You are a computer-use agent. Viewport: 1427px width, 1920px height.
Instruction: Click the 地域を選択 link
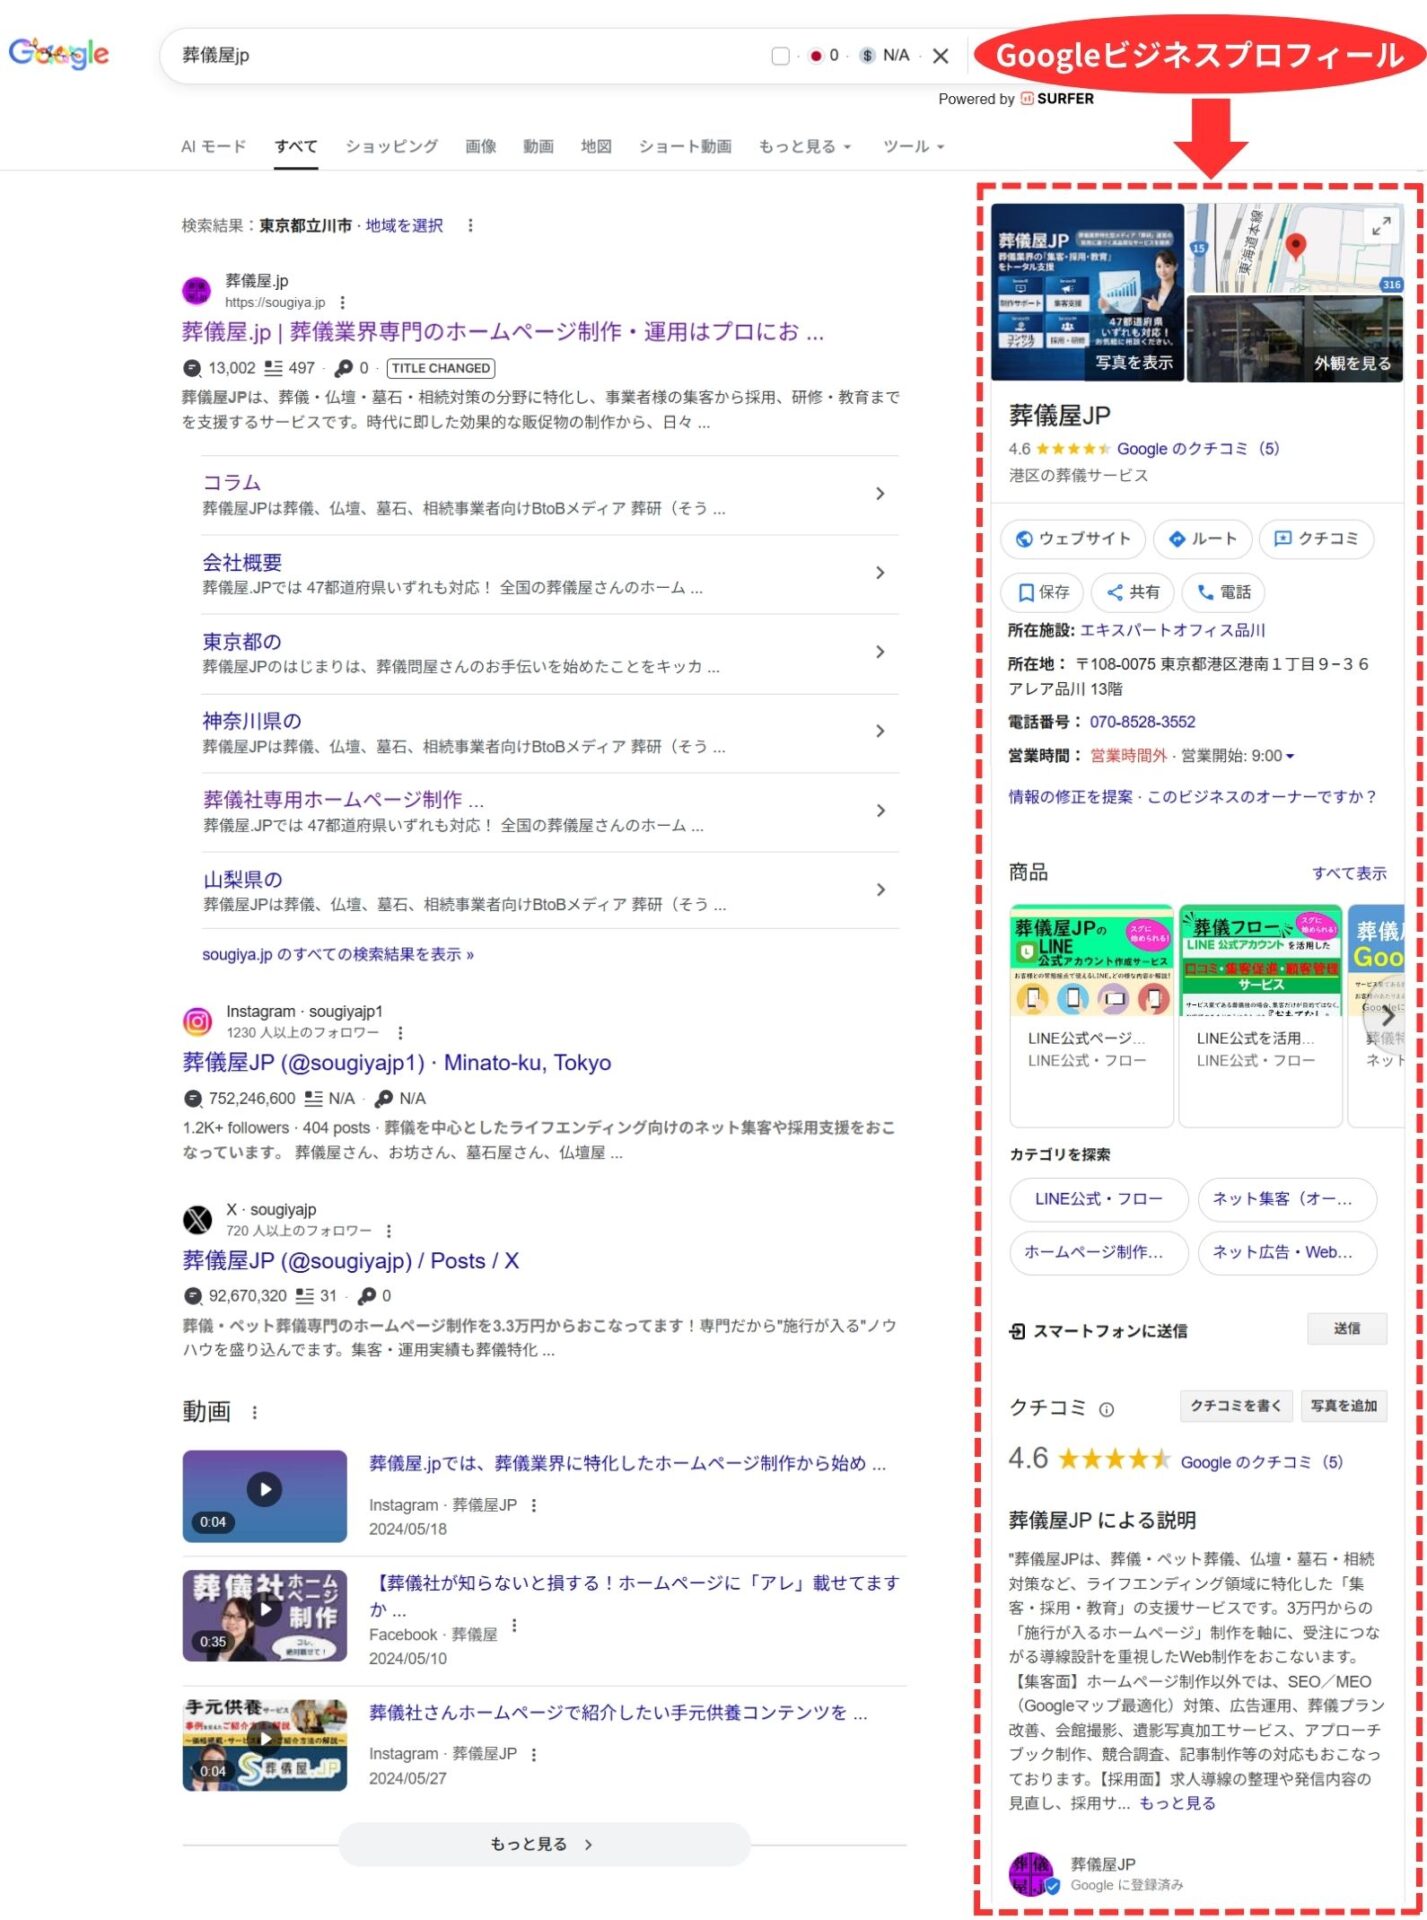[404, 226]
